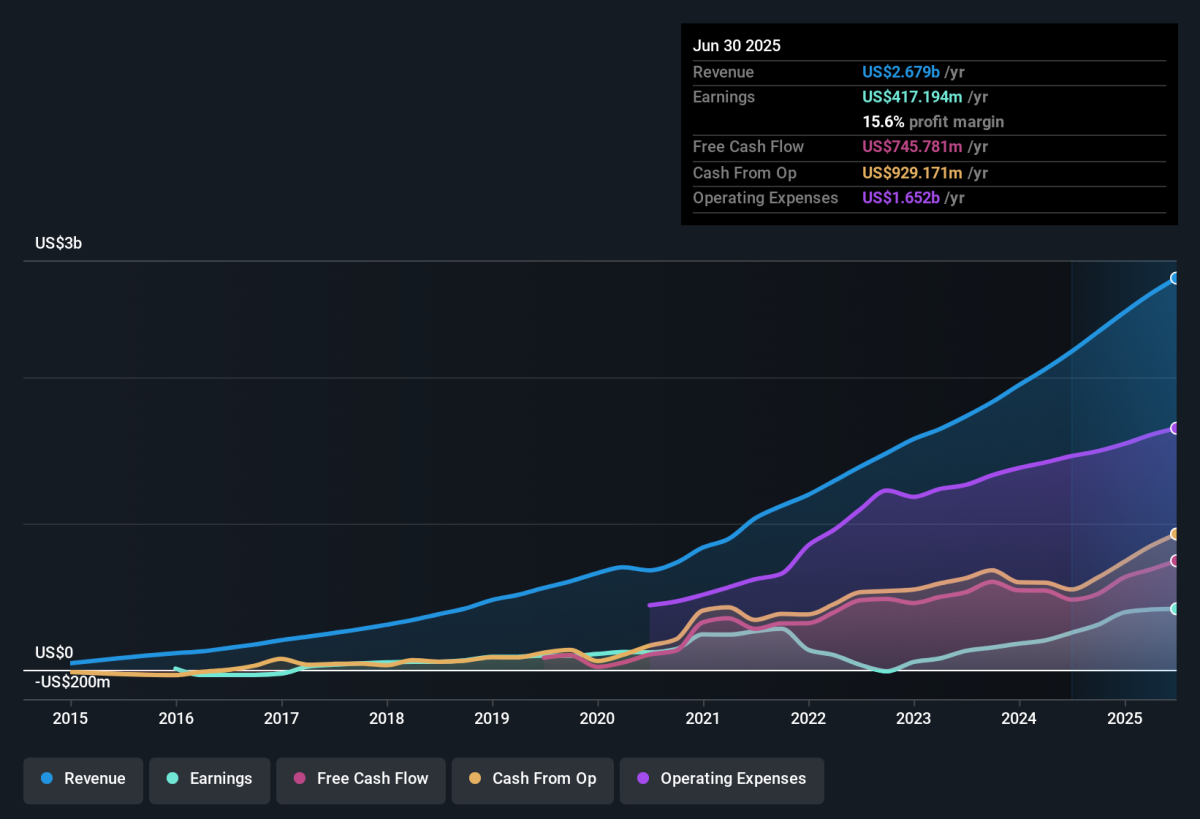1200x819 pixels.
Task: Click the Revenue endpoint marker on chart
Action: tap(1176, 278)
